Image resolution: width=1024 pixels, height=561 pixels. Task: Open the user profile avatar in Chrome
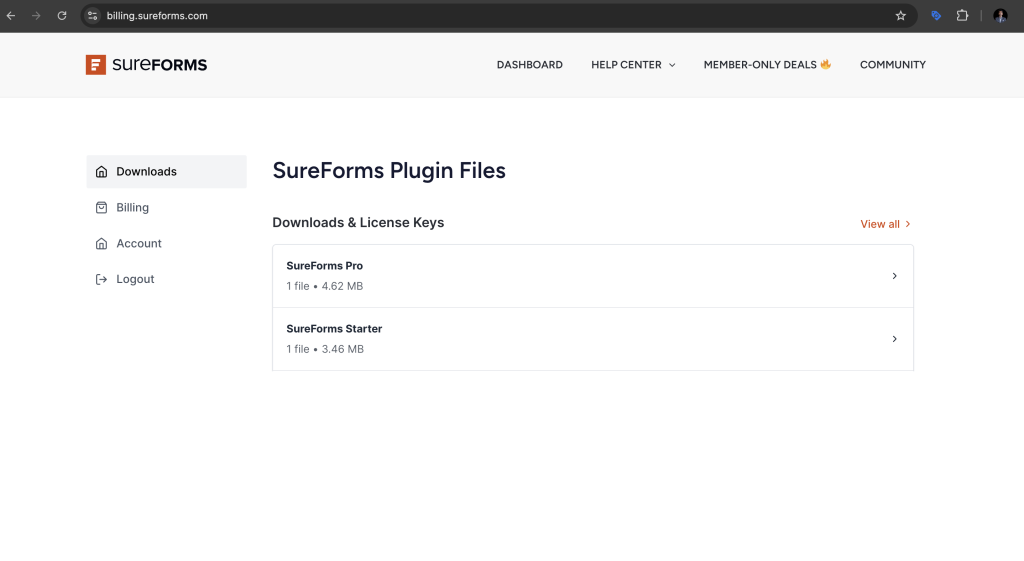pyautogui.click(x=1000, y=16)
